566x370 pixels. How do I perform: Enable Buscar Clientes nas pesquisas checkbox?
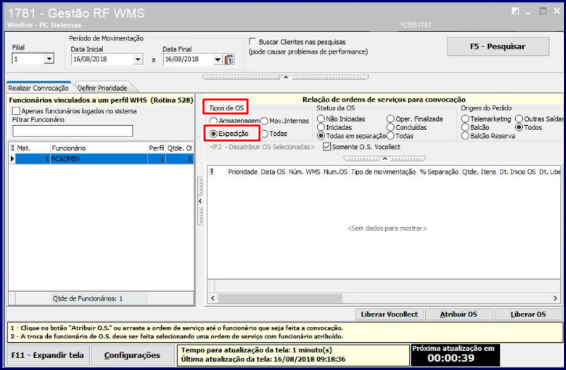point(253,42)
